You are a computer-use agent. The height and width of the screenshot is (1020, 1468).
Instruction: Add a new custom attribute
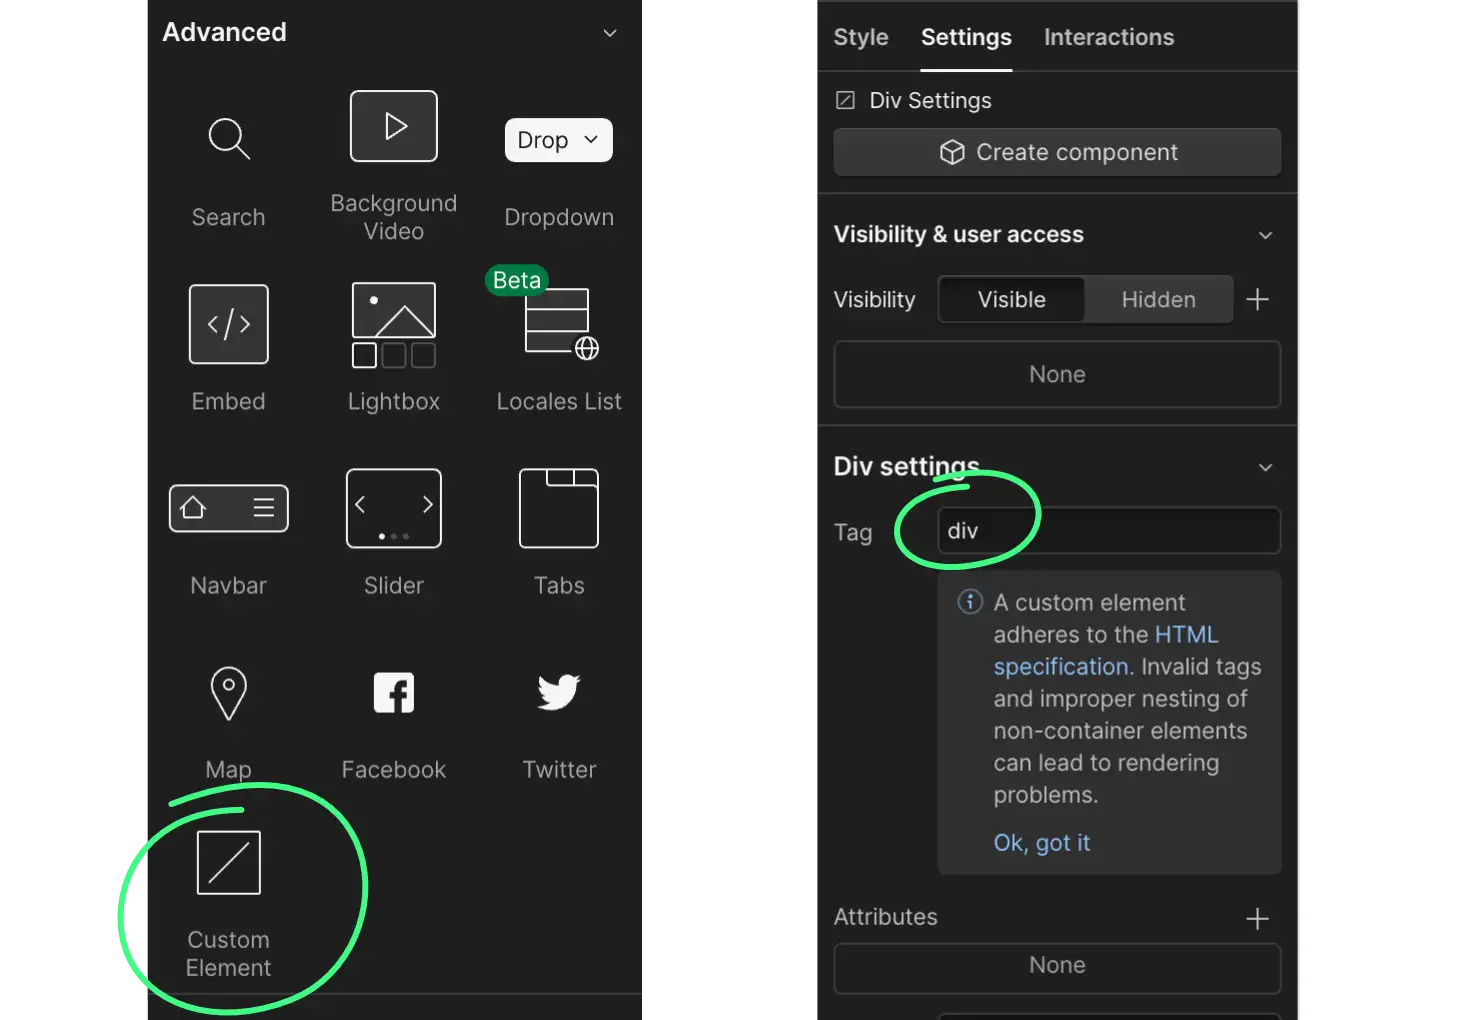(1258, 918)
